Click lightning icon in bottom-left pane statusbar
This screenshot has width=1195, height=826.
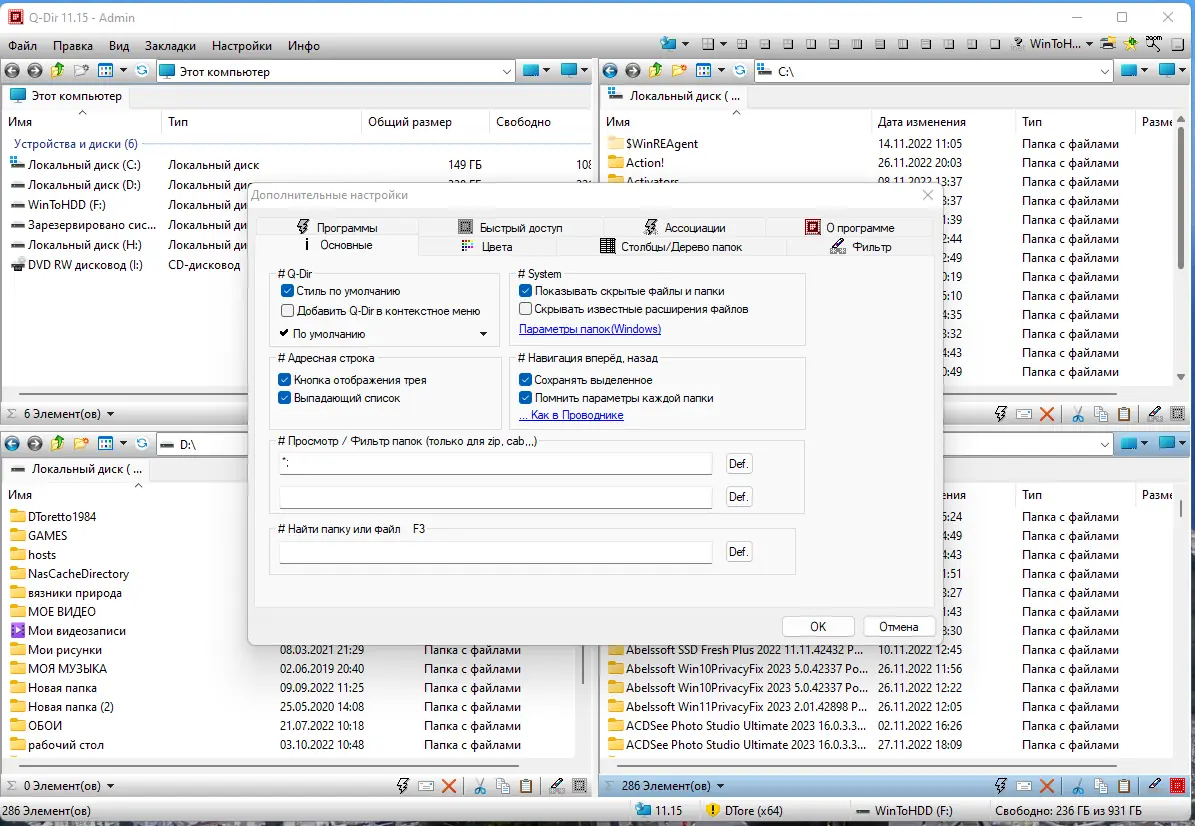402,786
